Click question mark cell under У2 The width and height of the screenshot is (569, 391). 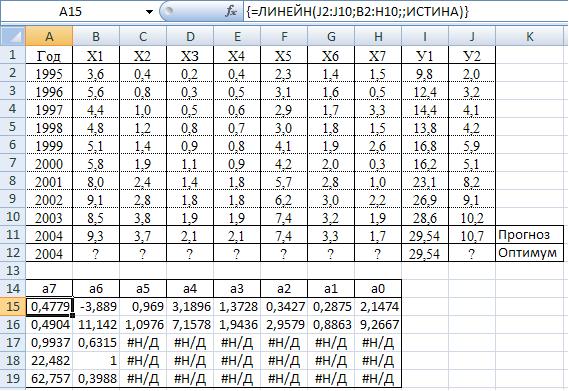coord(472,253)
